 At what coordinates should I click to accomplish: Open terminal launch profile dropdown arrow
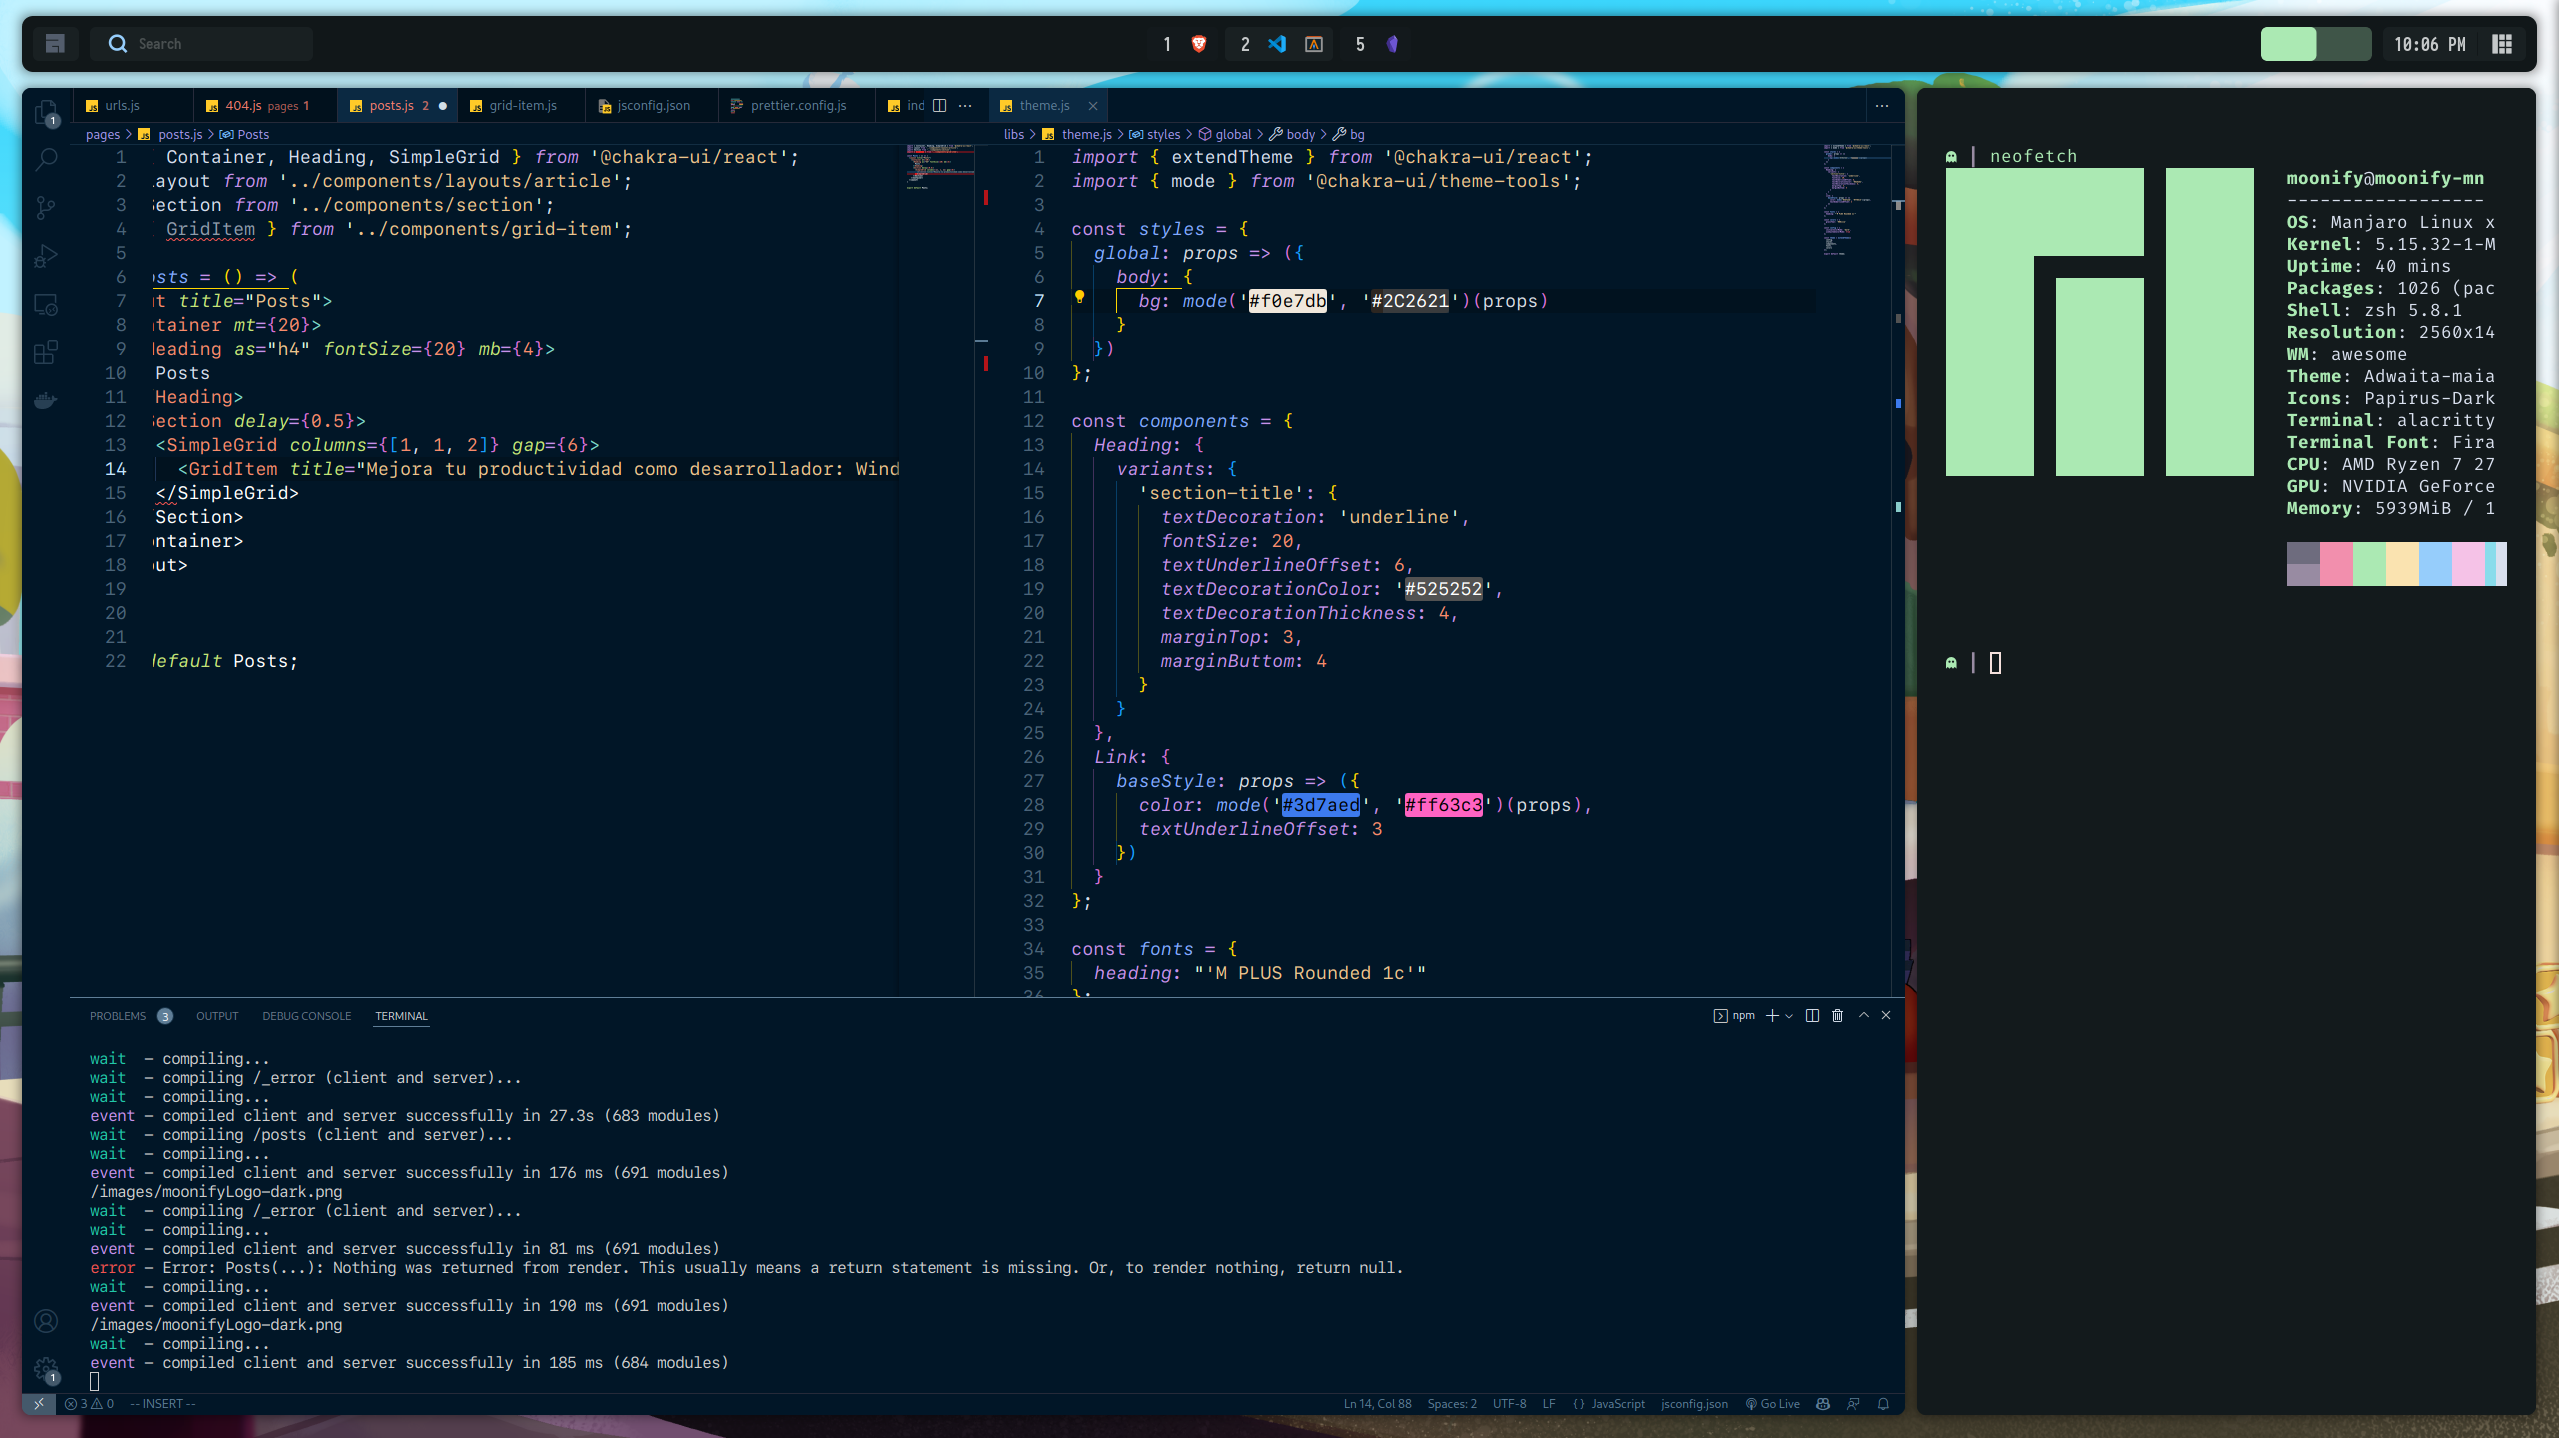(1789, 1016)
